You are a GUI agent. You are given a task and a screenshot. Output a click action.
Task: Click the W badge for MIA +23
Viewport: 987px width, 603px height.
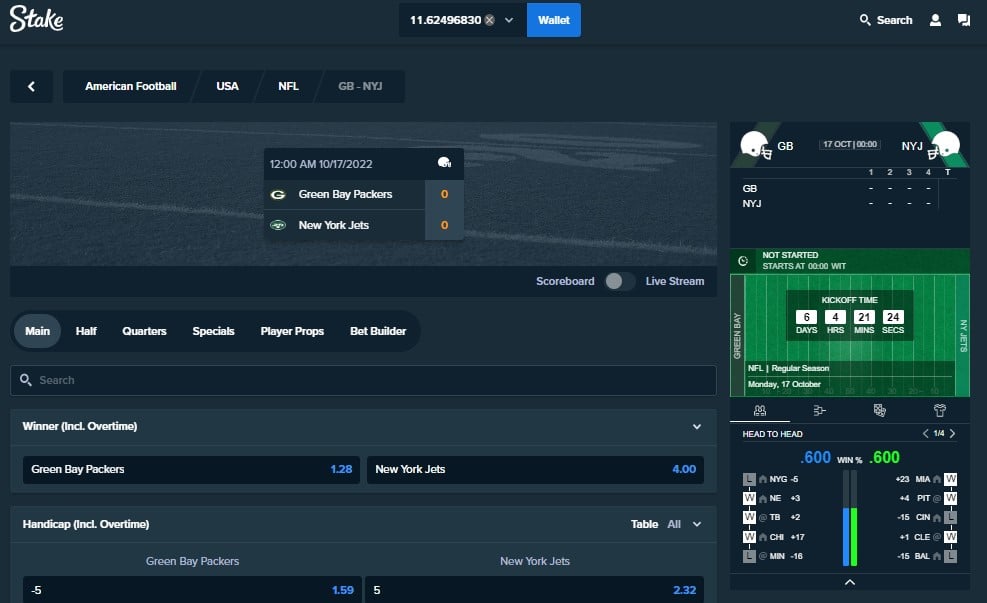pos(950,479)
